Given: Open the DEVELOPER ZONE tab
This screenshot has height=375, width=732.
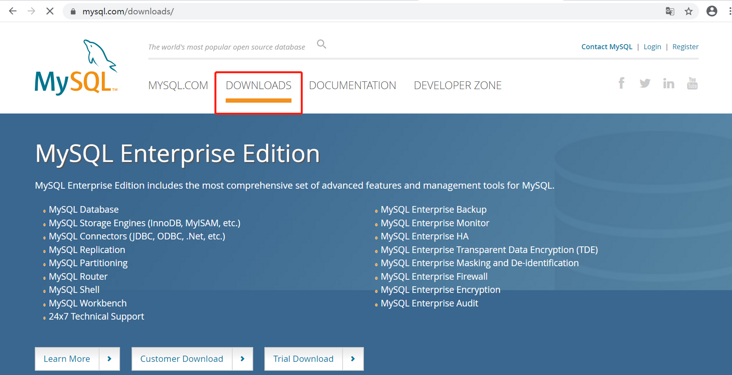Looking at the screenshot, I should pos(458,85).
